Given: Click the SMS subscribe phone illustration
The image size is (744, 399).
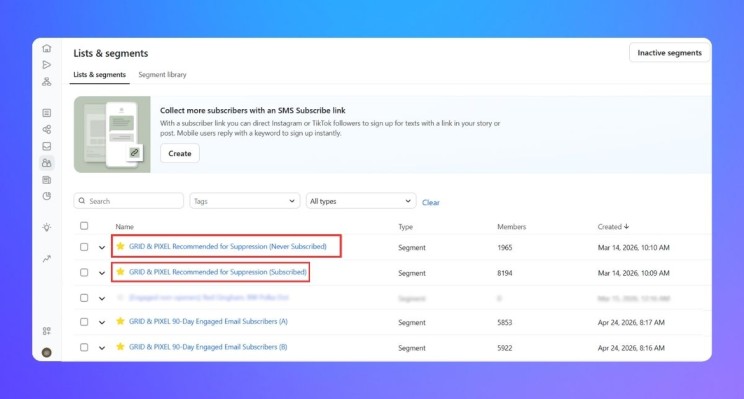Looking at the screenshot, I should tap(112, 134).
